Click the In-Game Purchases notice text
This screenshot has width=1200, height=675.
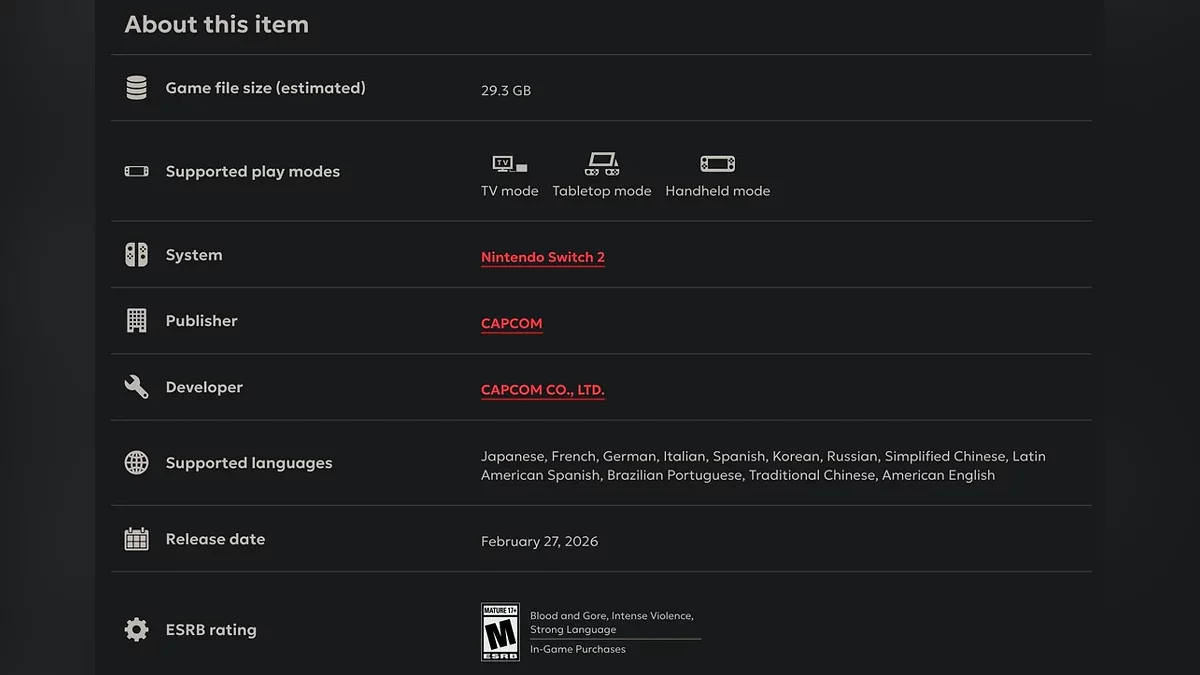578,649
